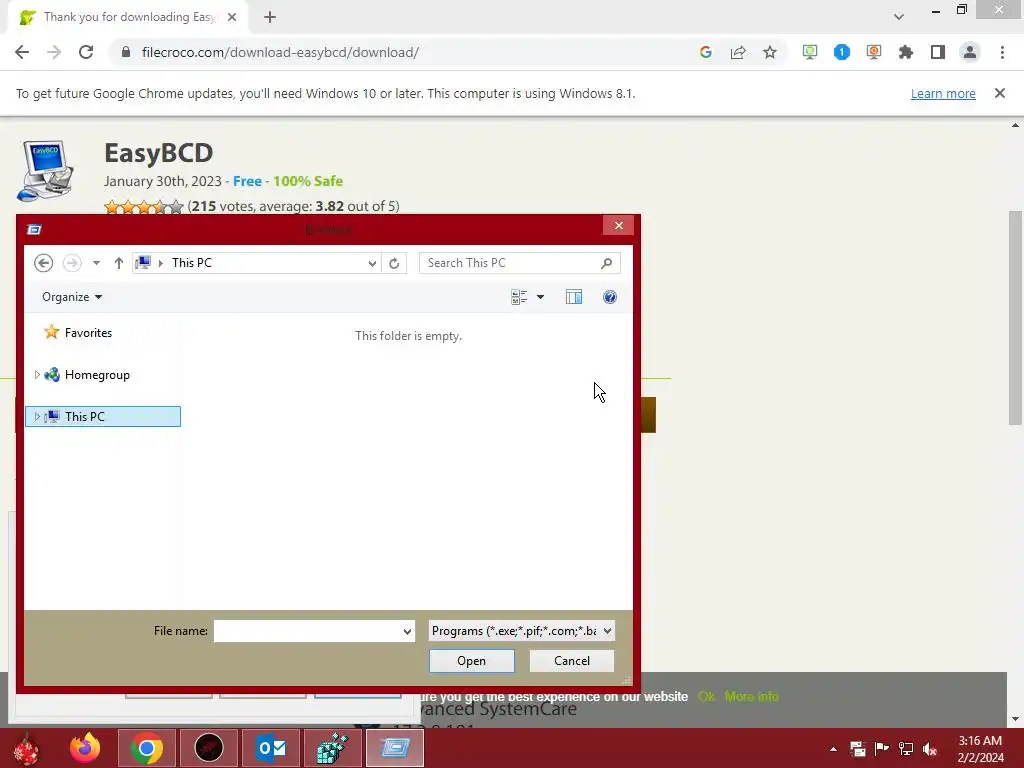
Task: Click the page vertical scrollbar thumb
Action: 1015,317
